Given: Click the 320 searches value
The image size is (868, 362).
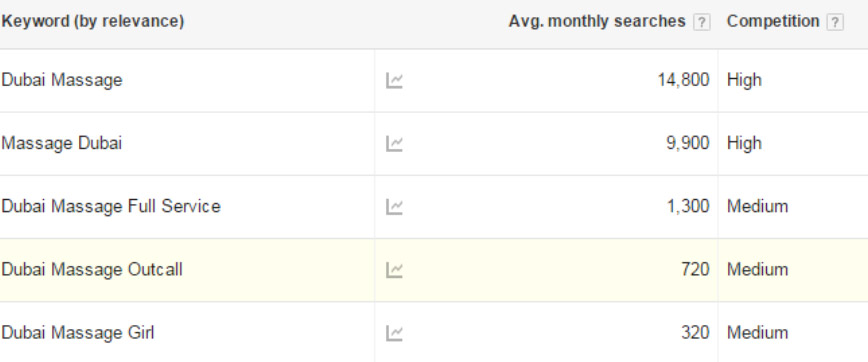Looking at the screenshot, I should click(695, 333).
